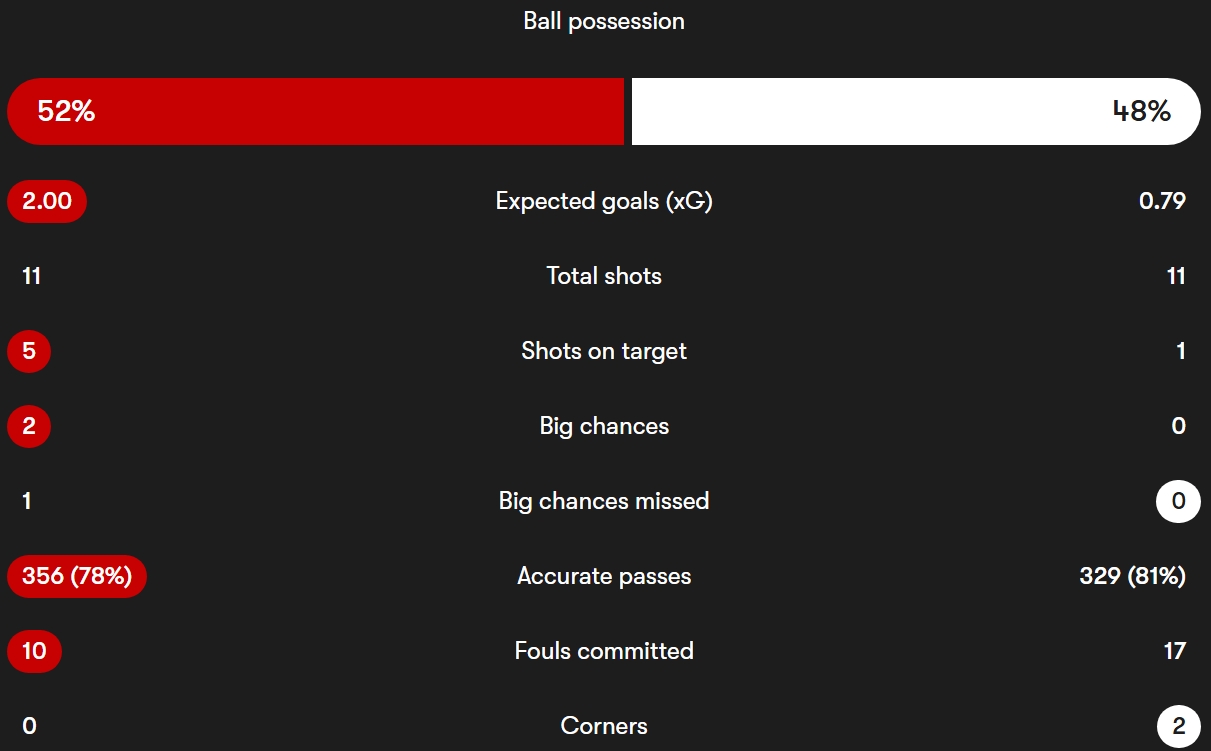Select the 0.79 expected goals value
Viewport: 1211px width, 751px height.
point(1162,201)
